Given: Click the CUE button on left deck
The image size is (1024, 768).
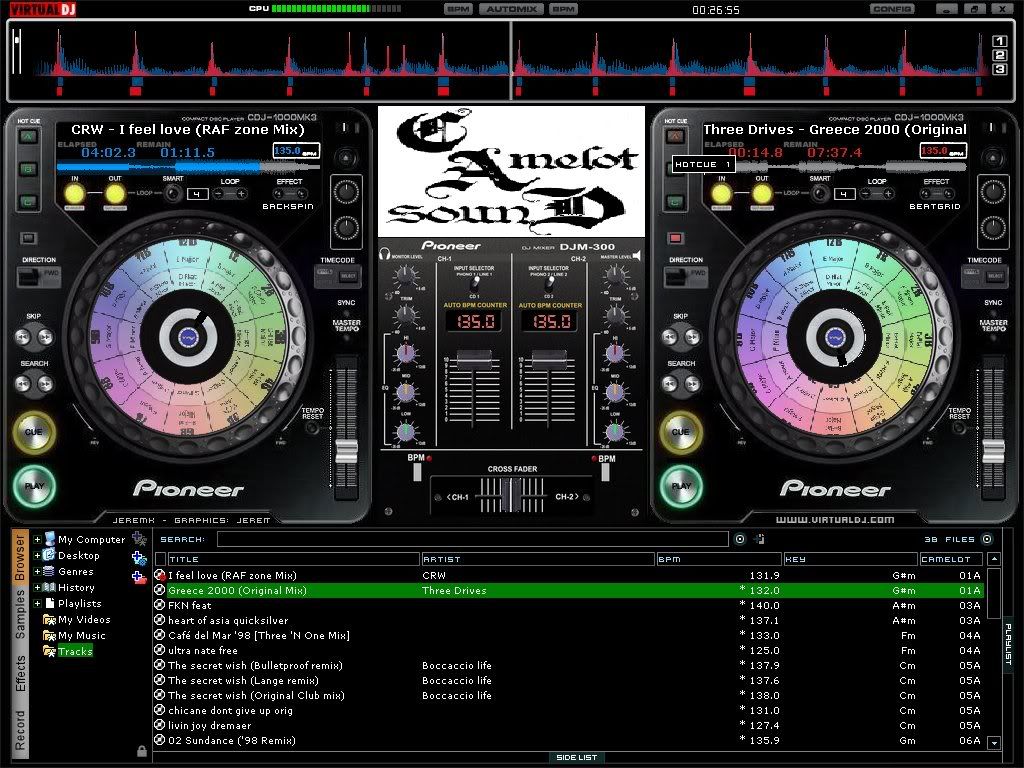Looking at the screenshot, I should [33, 432].
